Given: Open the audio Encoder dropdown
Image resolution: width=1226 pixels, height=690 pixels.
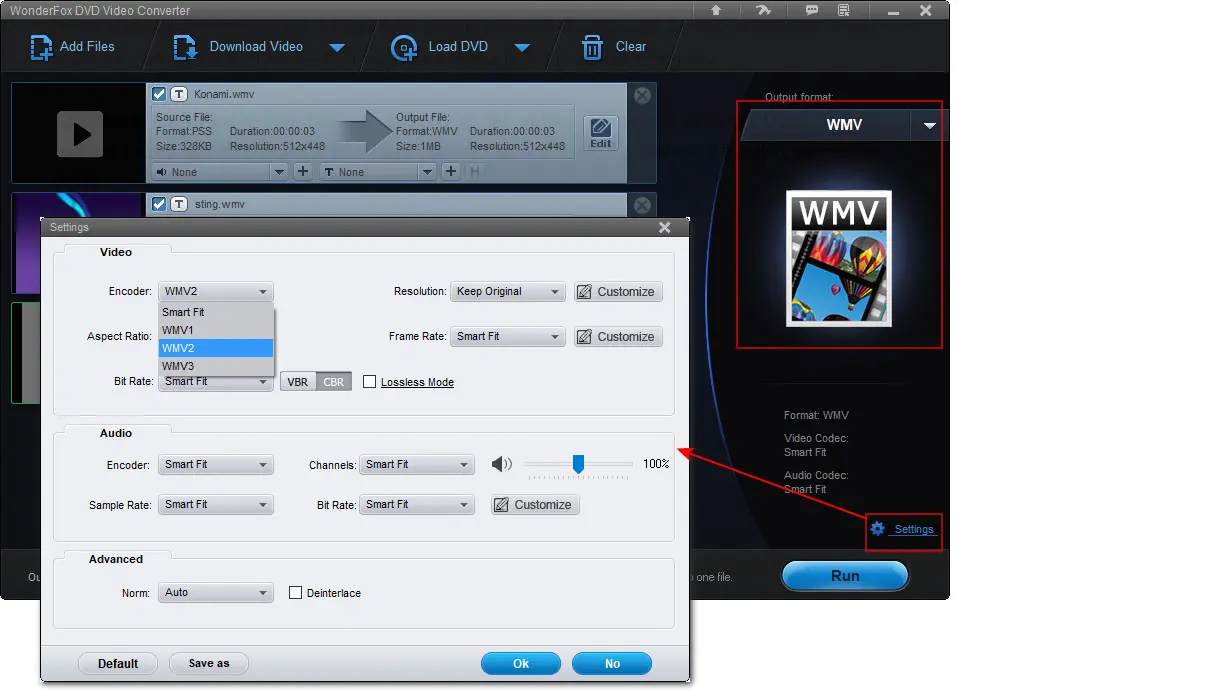Looking at the screenshot, I should pyautogui.click(x=216, y=465).
